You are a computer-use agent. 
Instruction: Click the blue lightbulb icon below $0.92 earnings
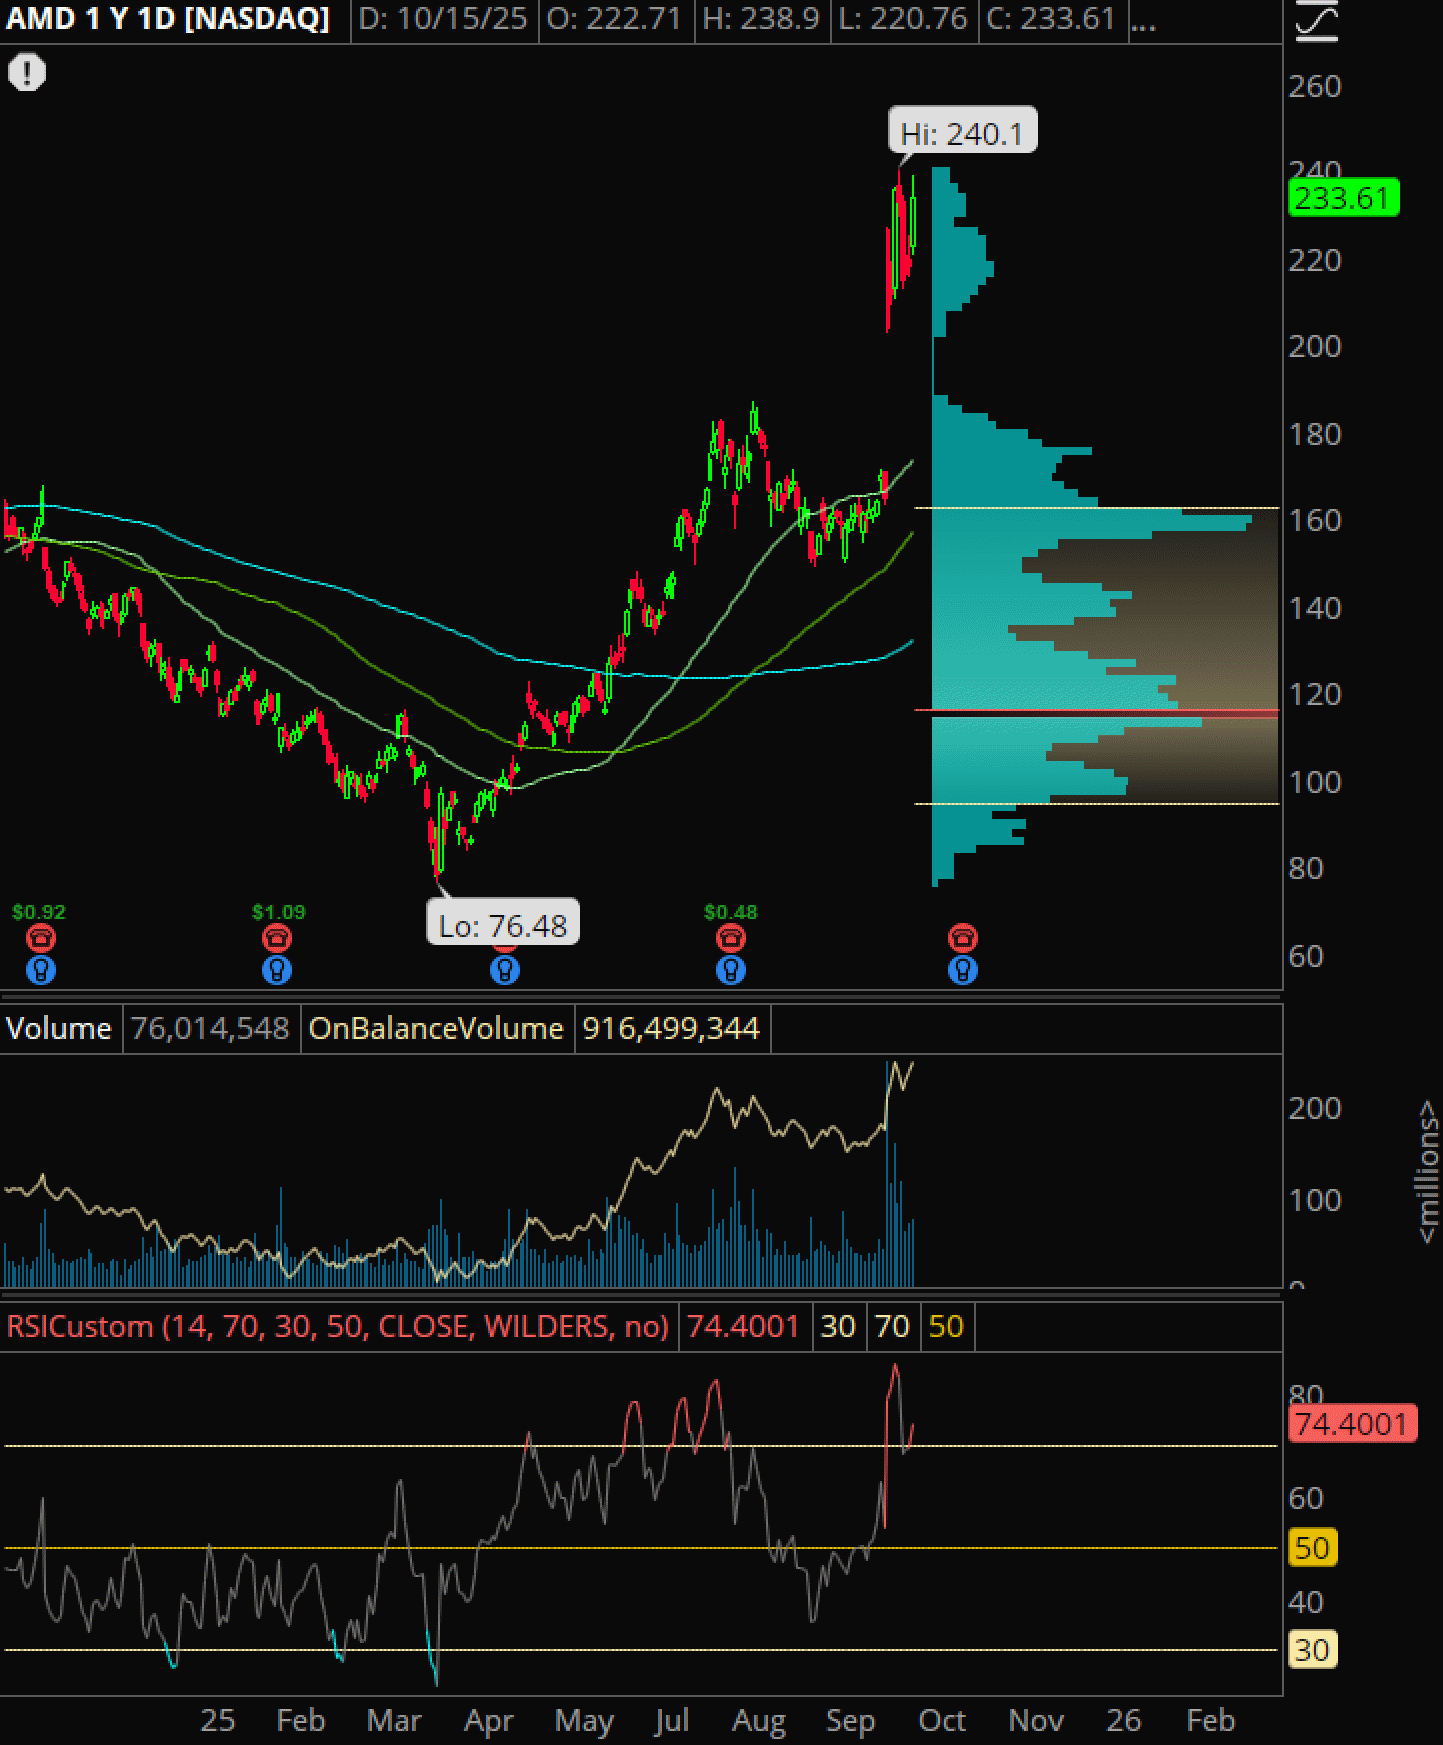pyautogui.click(x=40, y=970)
